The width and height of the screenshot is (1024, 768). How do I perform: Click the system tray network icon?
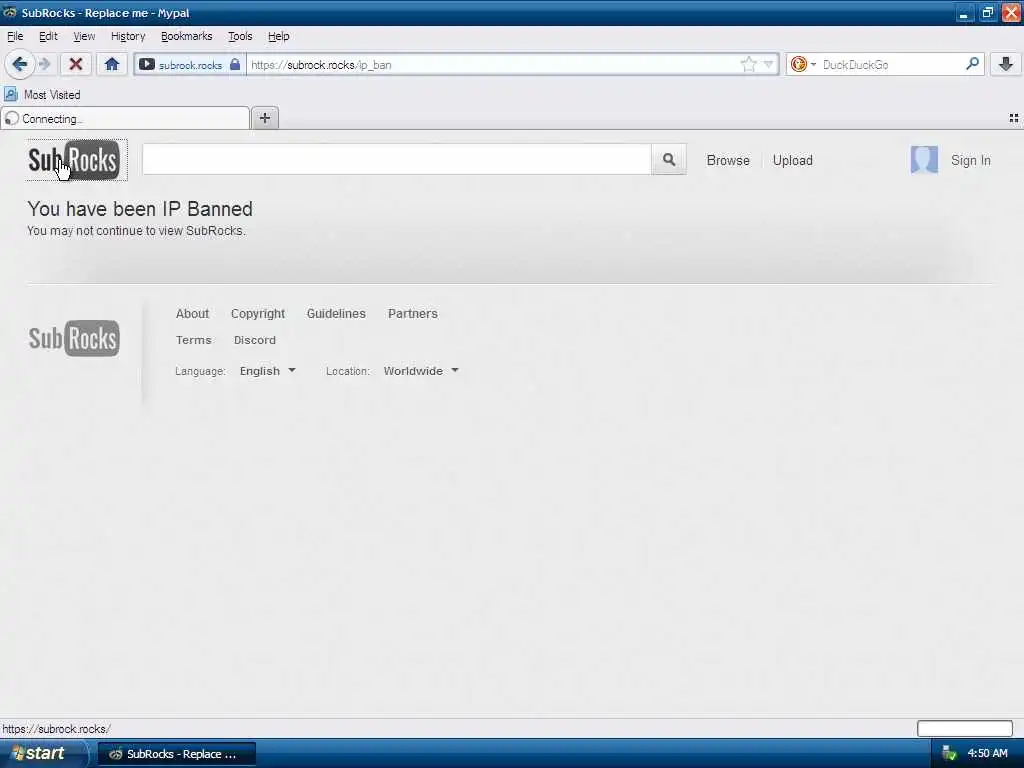coord(949,754)
